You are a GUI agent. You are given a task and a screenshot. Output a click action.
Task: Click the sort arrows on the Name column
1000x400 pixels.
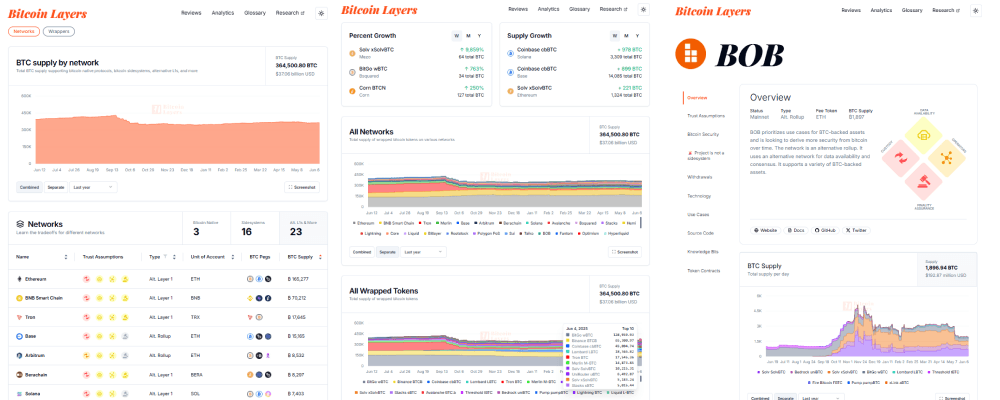click(66, 257)
